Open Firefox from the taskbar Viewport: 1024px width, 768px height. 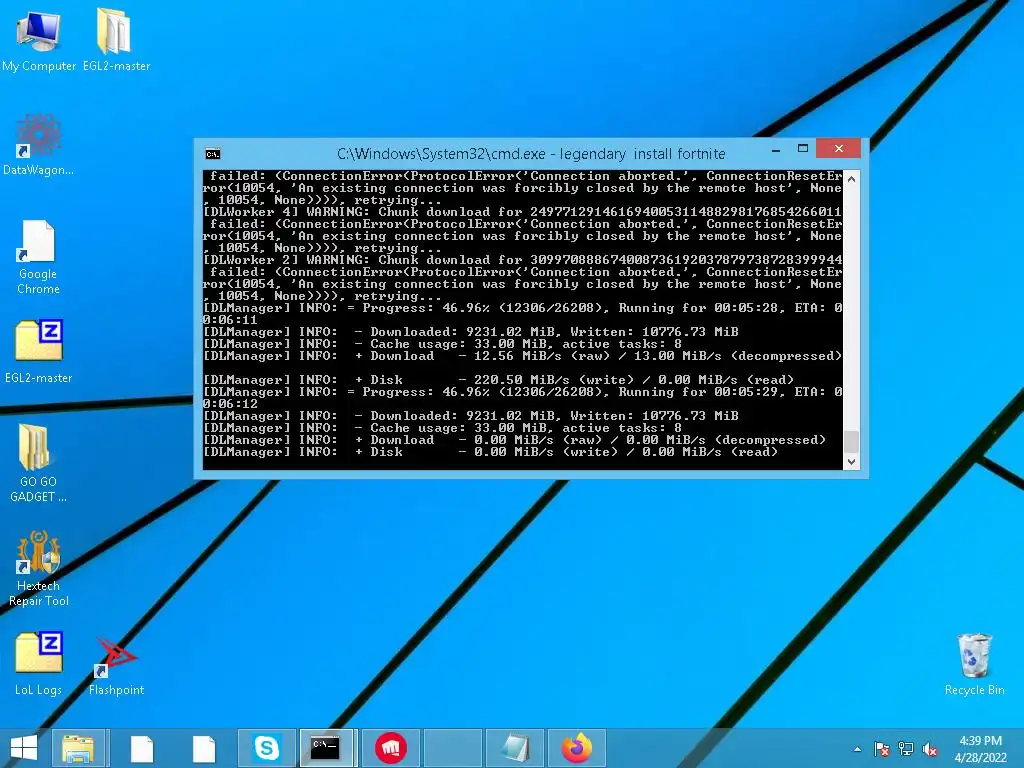coord(577,748)
